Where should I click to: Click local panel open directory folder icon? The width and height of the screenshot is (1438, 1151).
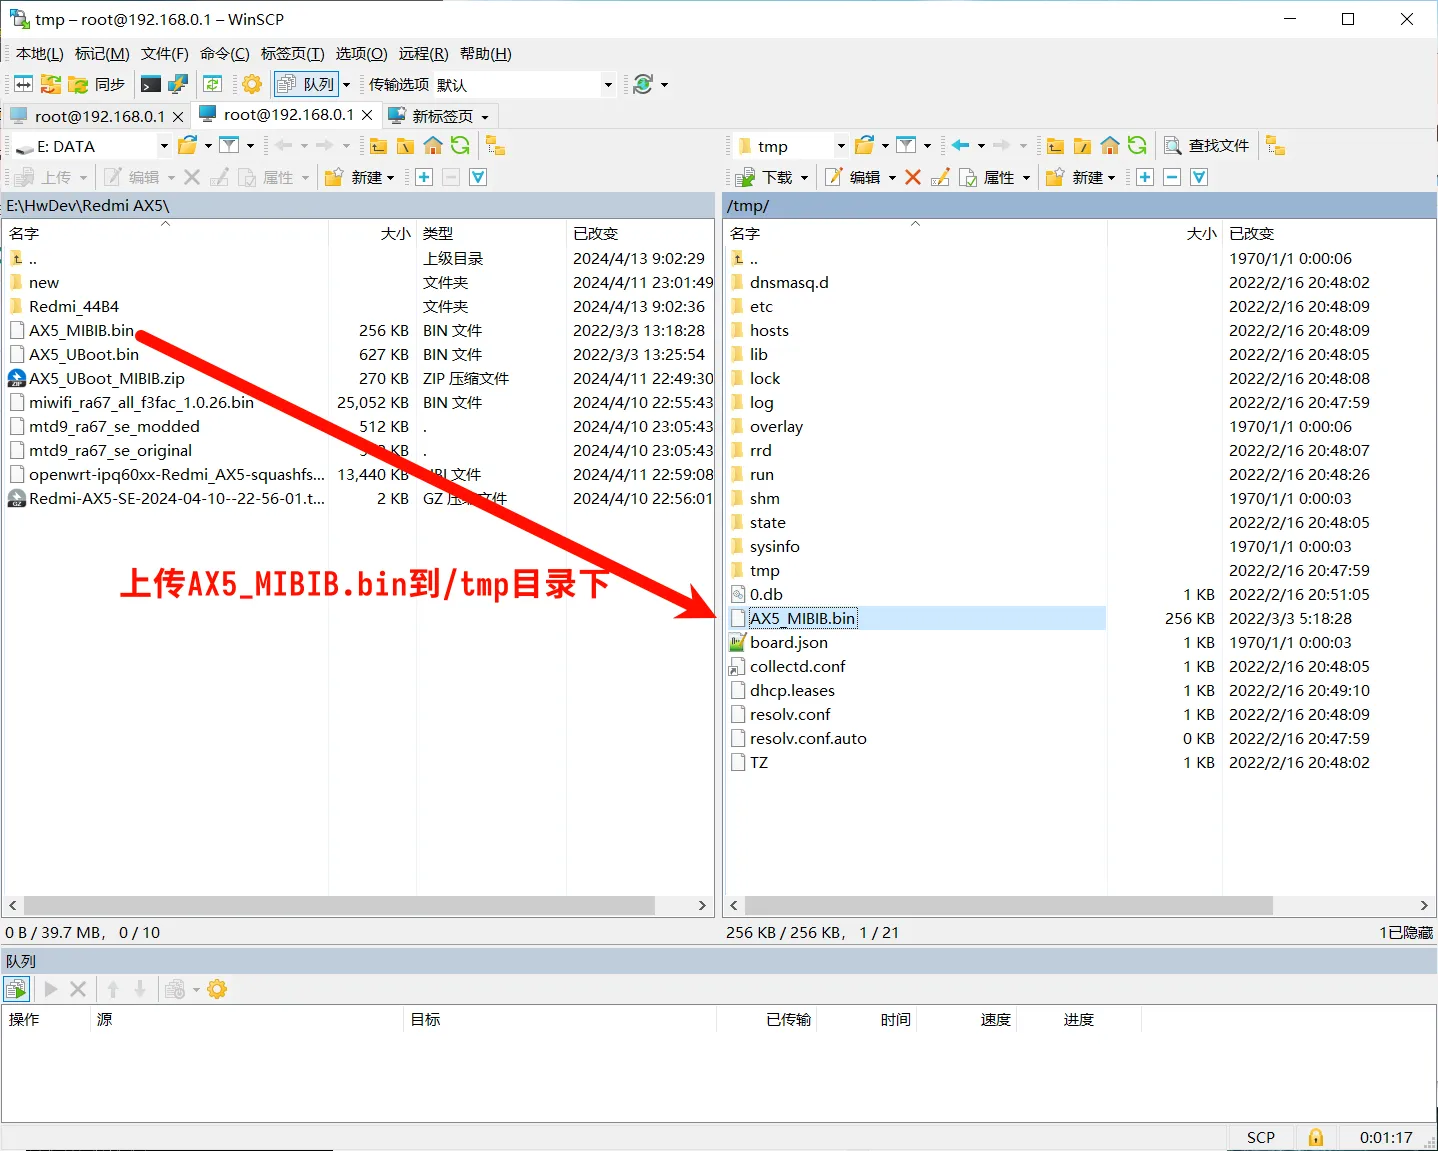tap(187, 146)
